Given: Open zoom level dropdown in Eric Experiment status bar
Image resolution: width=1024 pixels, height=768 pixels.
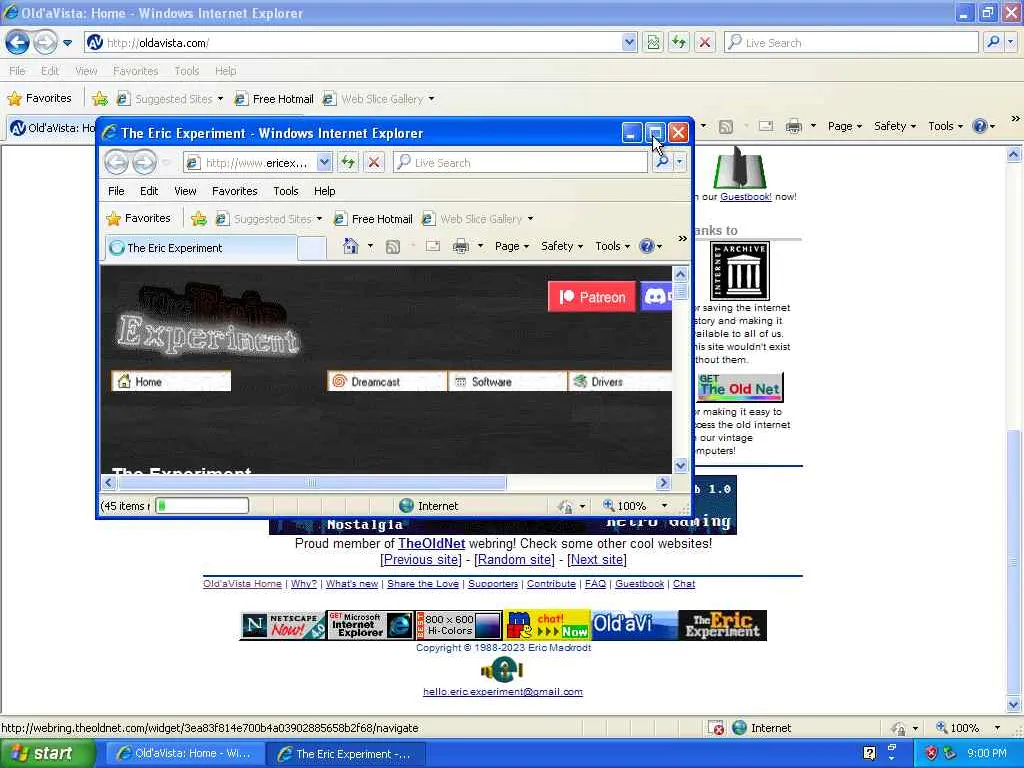Looking at the screenshot, I should (x=665, y=505).
